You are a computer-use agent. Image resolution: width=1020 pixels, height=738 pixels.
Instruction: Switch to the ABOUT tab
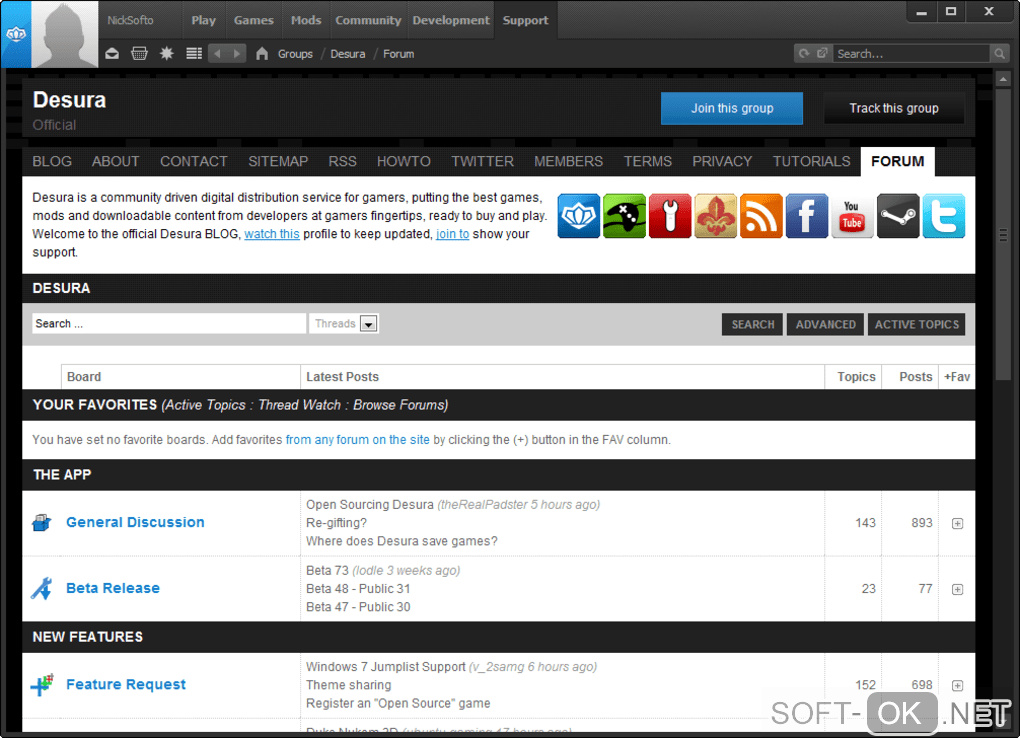115,161
